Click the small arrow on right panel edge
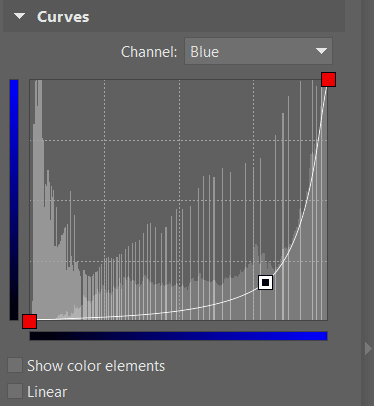 pos(368,349)
